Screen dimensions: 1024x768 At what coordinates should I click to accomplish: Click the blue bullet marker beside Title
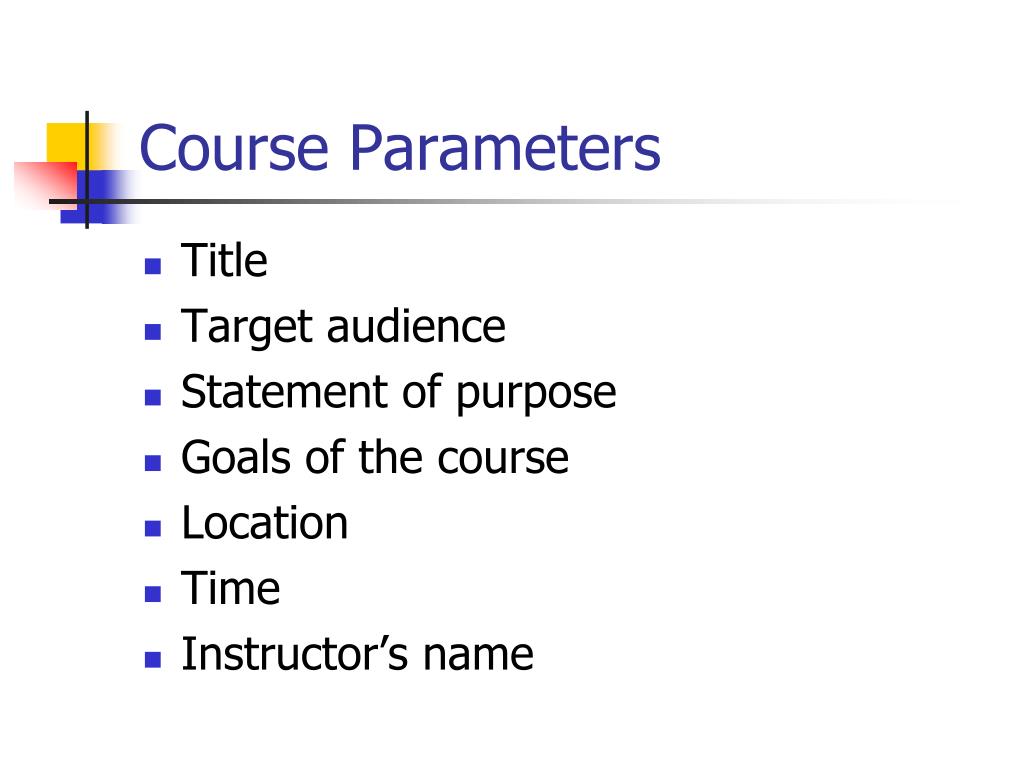(153, 266)
